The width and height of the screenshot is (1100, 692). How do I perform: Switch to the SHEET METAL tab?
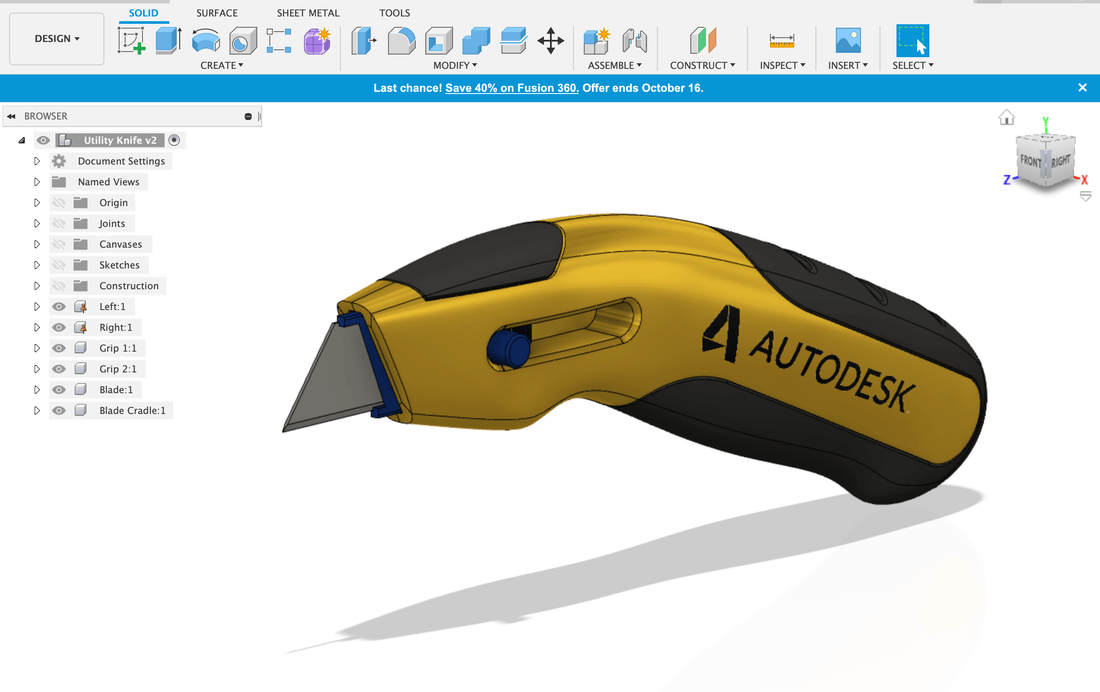[308, 13]
